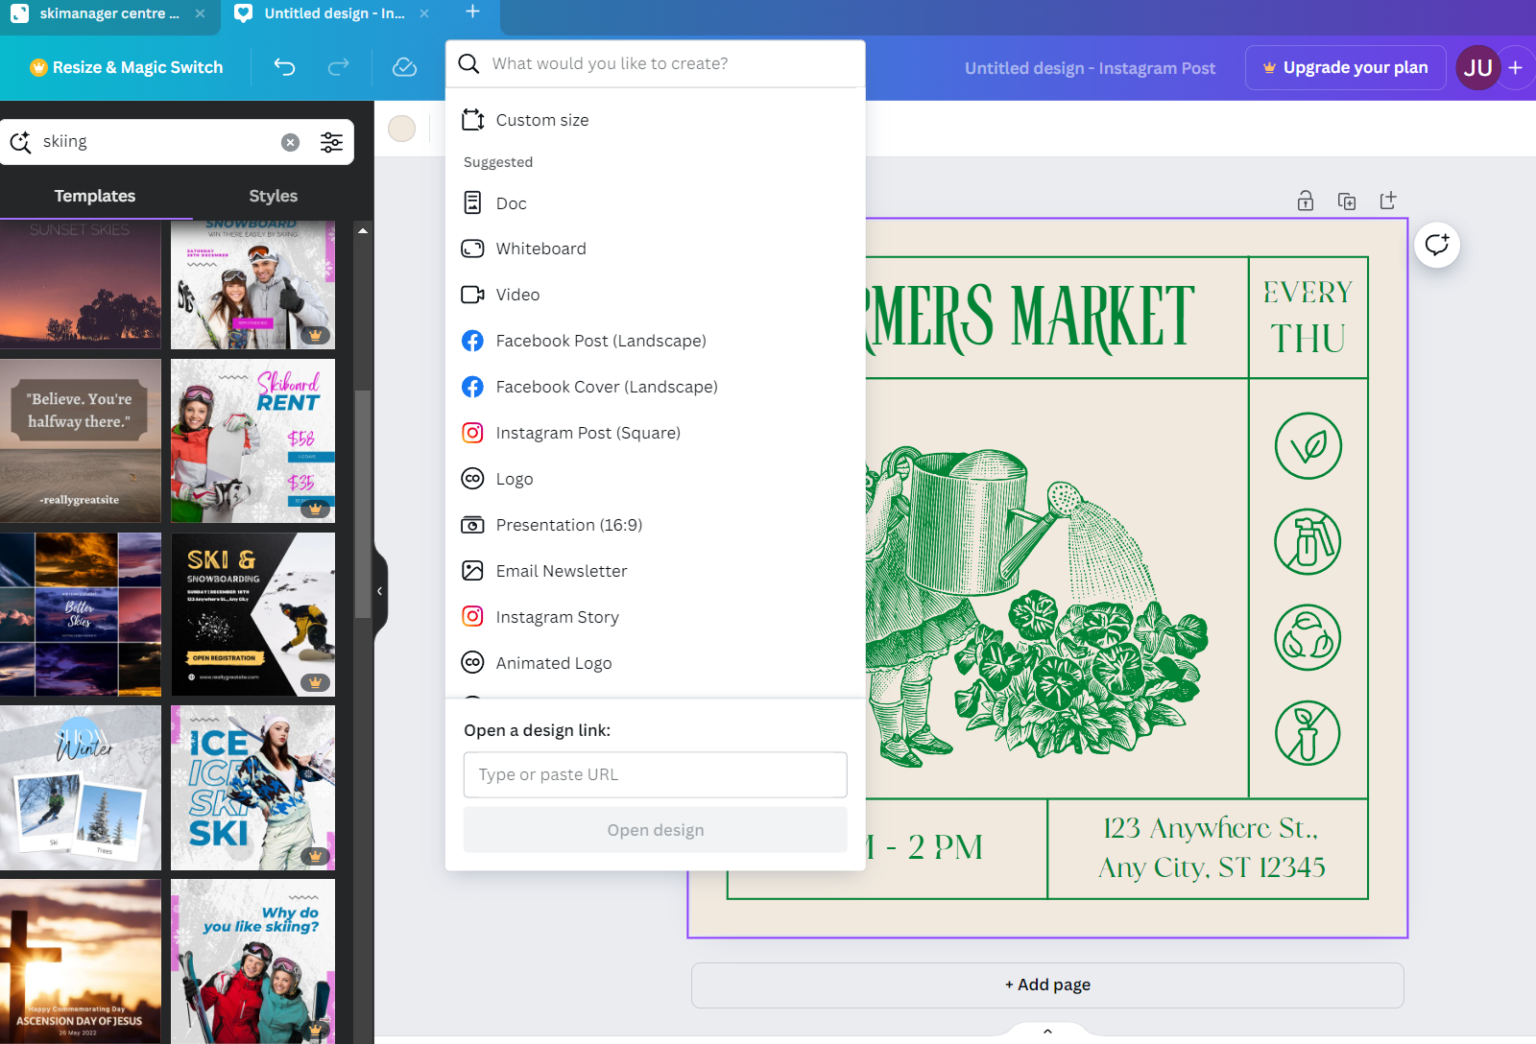
Task: Collapse the side panel with arrow handle
Action: [x=380, y=591]
